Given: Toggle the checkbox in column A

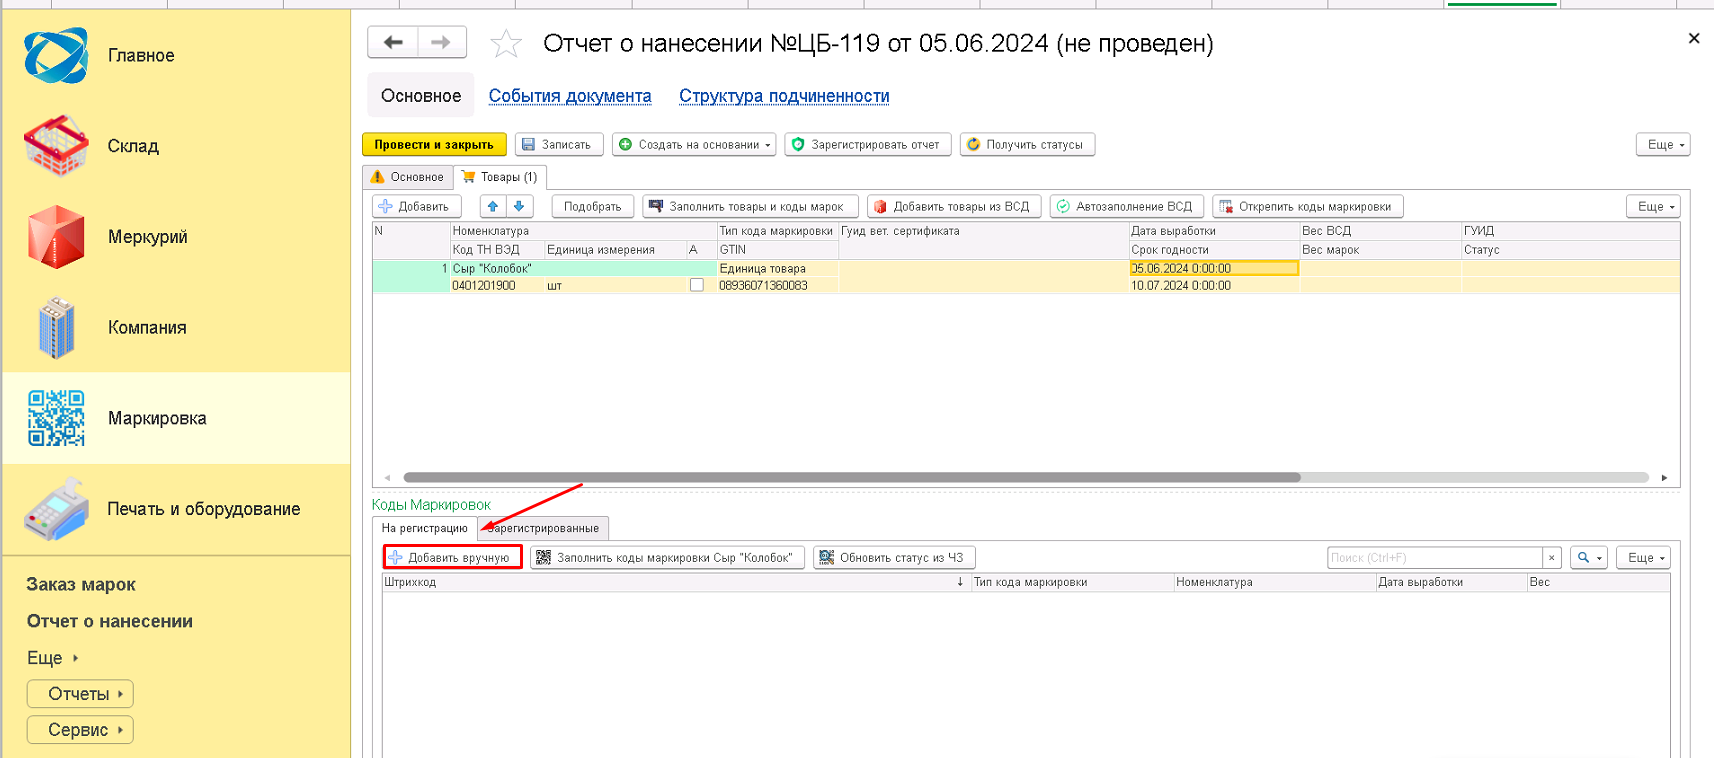Looking at the screenshot, I should (x=697, y=285).
